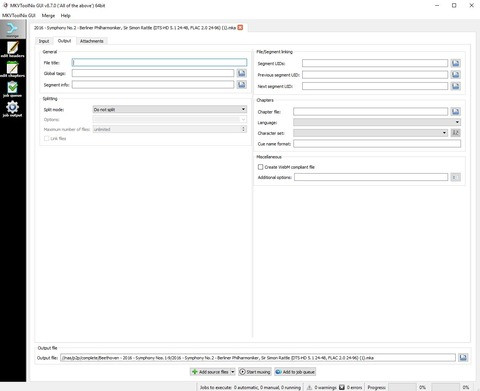Focus the Additional options input field

tap(371, 177)
